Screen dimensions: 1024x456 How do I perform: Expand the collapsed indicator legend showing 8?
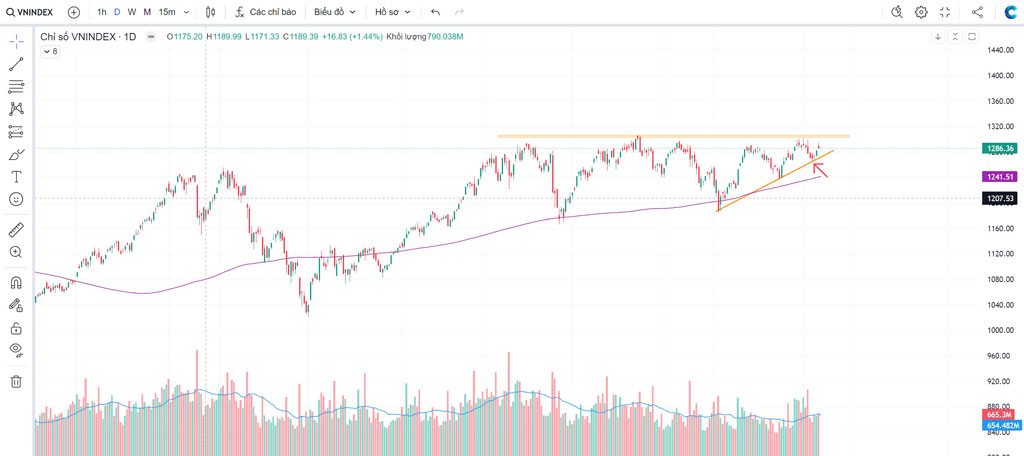point(50,51)
